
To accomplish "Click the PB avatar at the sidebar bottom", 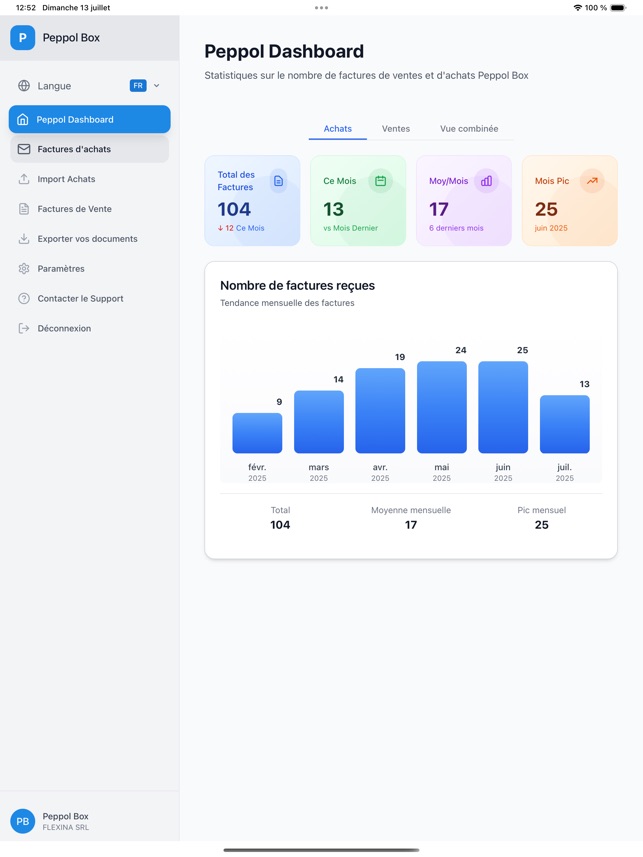I will coord(22,821).
